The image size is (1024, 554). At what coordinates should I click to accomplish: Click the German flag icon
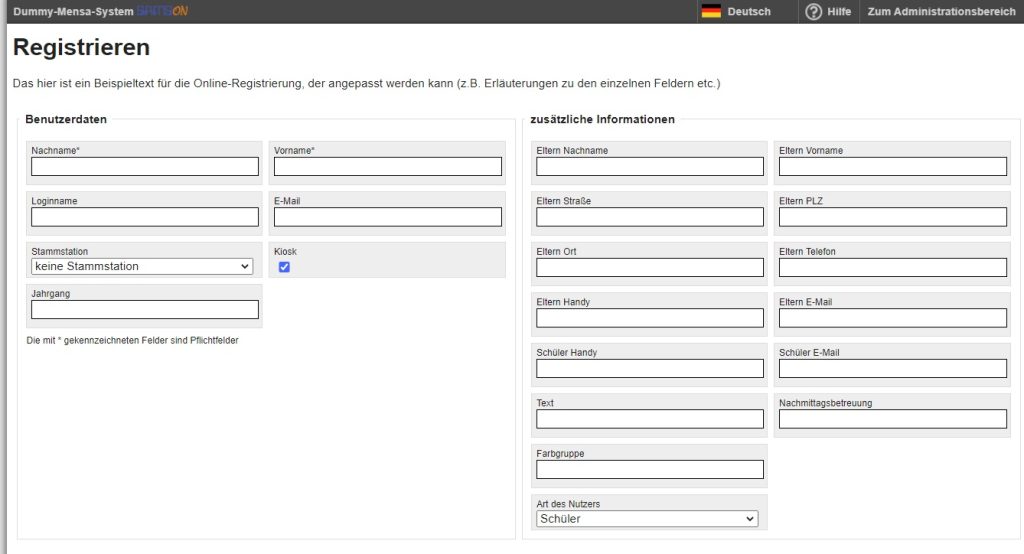click(711, 11)
